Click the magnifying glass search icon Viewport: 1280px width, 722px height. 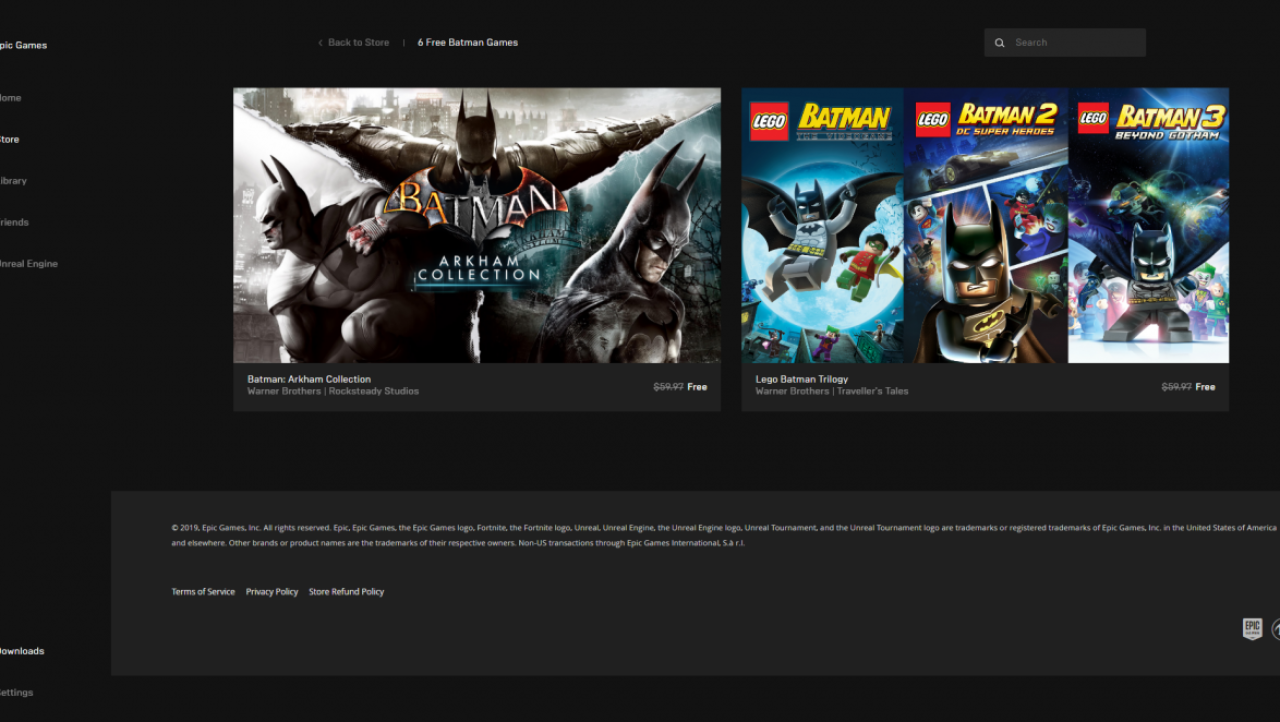[999, 43]
